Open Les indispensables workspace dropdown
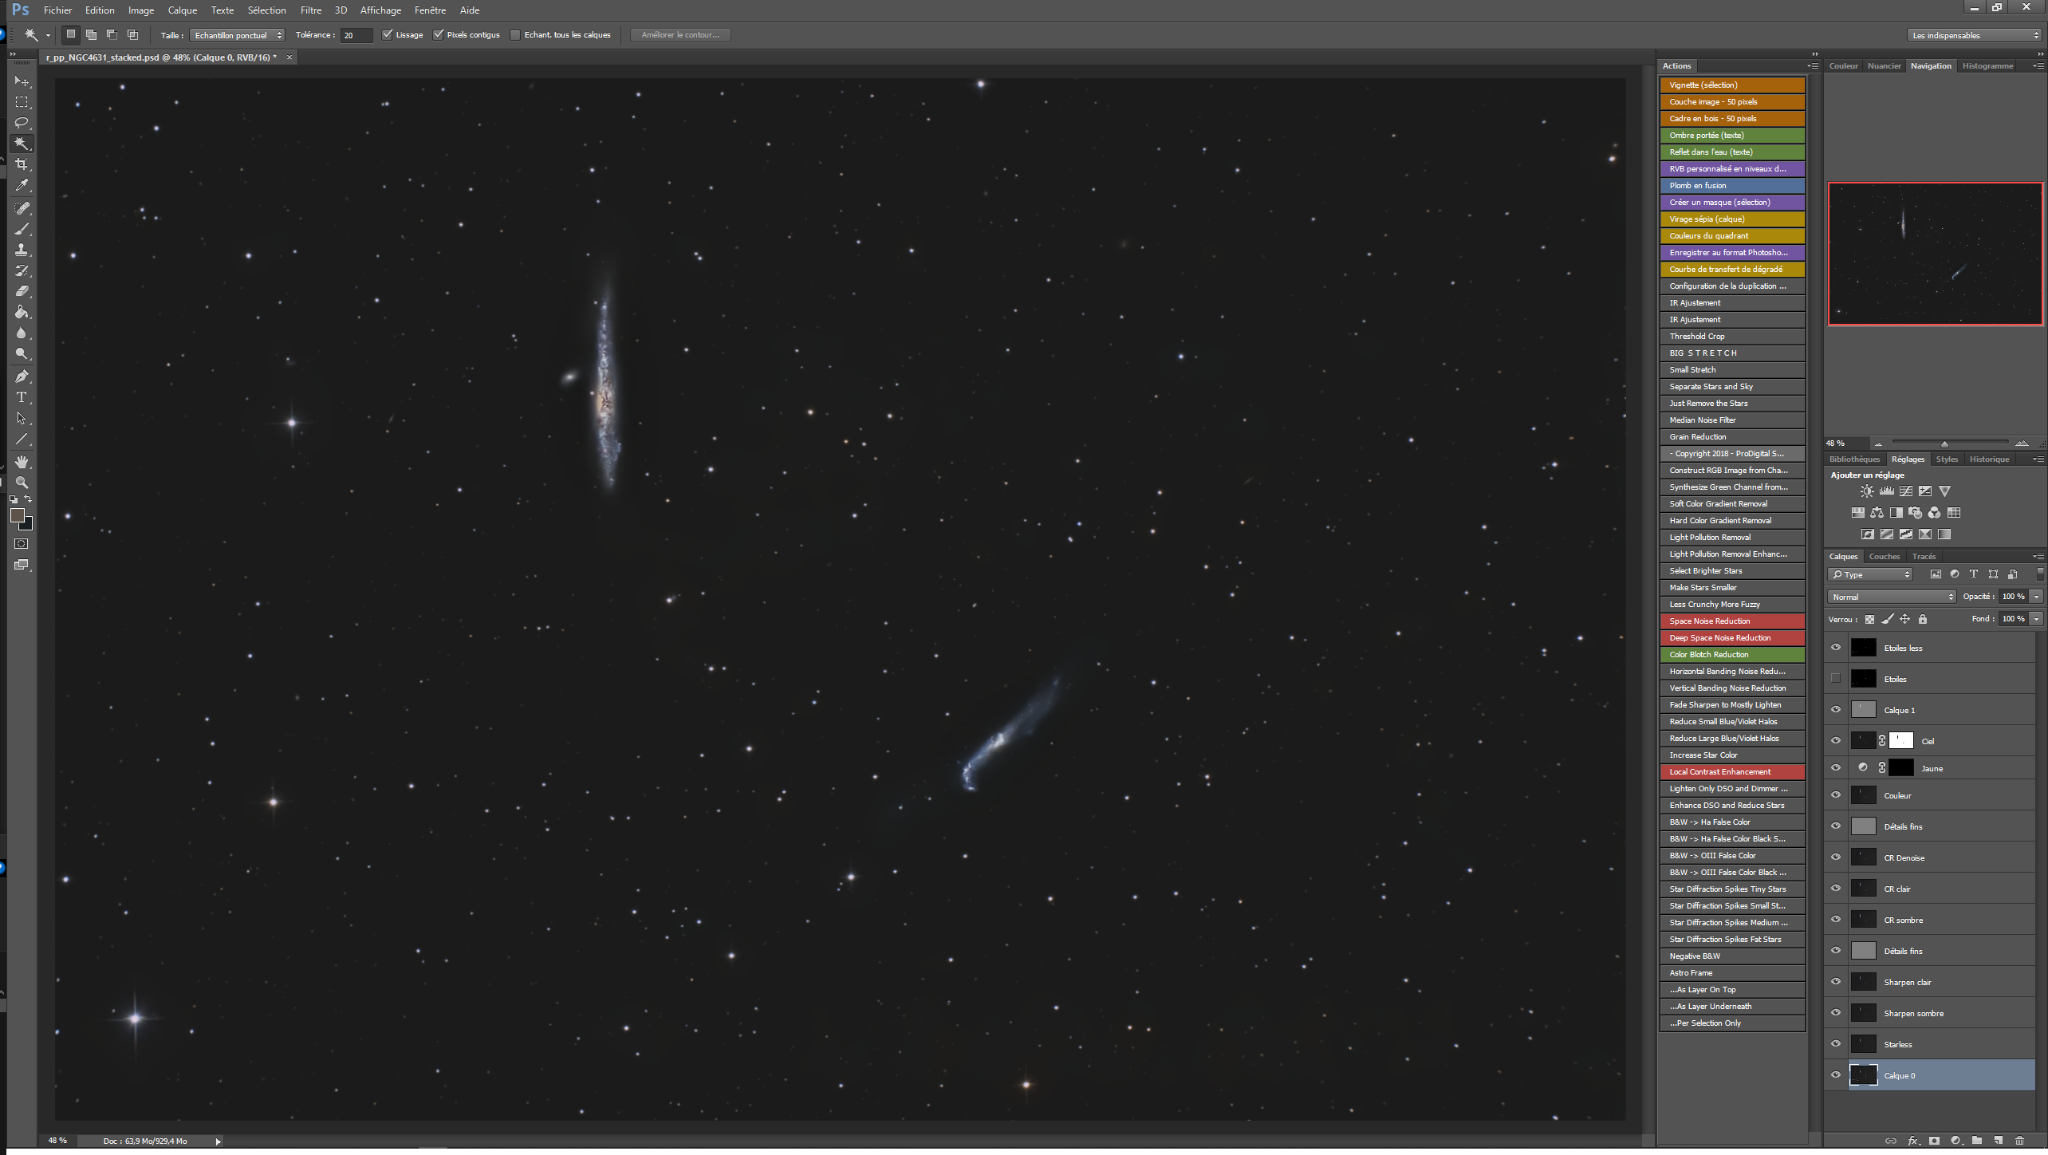 tap(1975, 35)
